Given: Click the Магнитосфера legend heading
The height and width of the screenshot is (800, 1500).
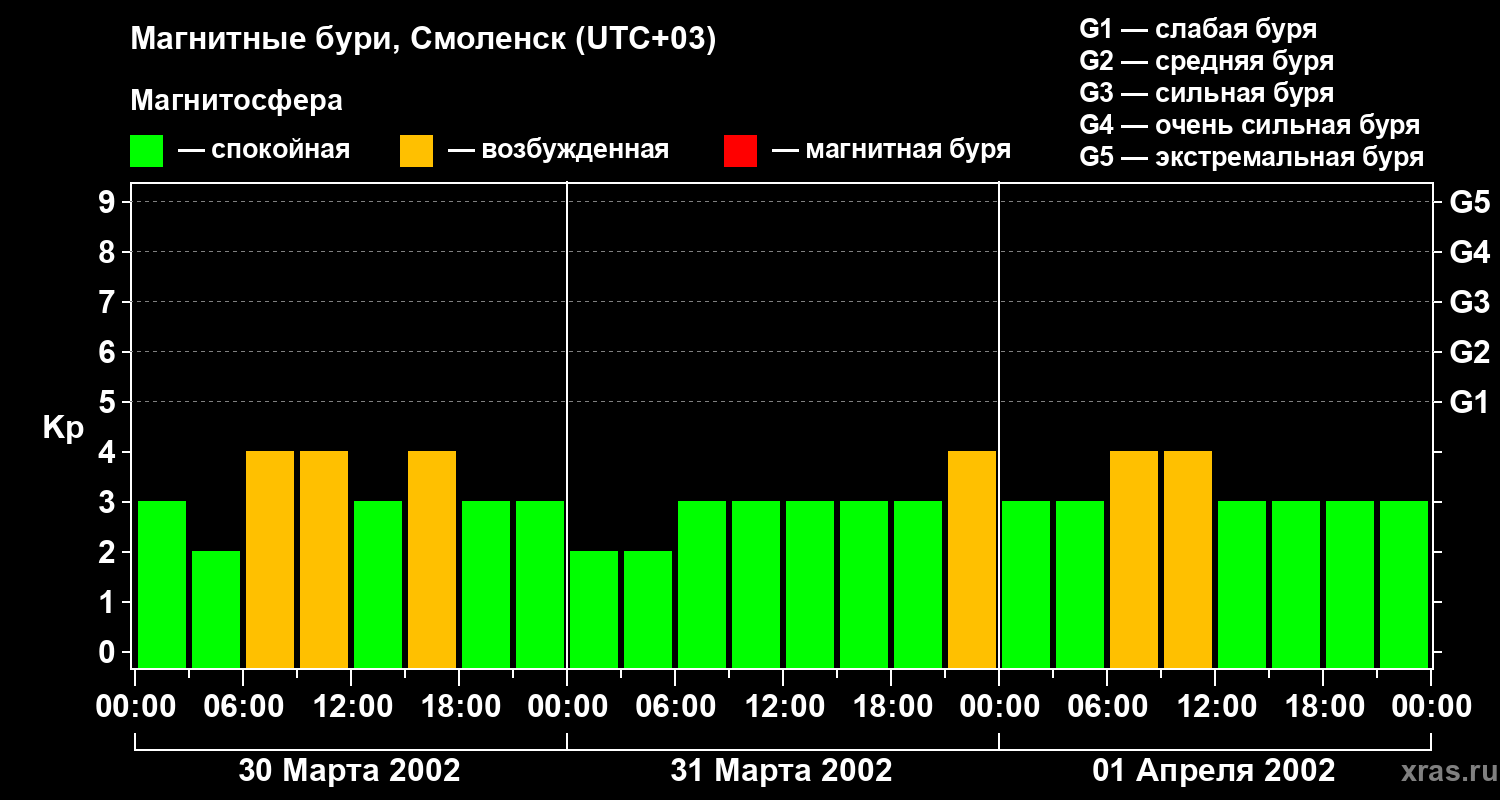Looking at the screenshot, I should 236,101.
